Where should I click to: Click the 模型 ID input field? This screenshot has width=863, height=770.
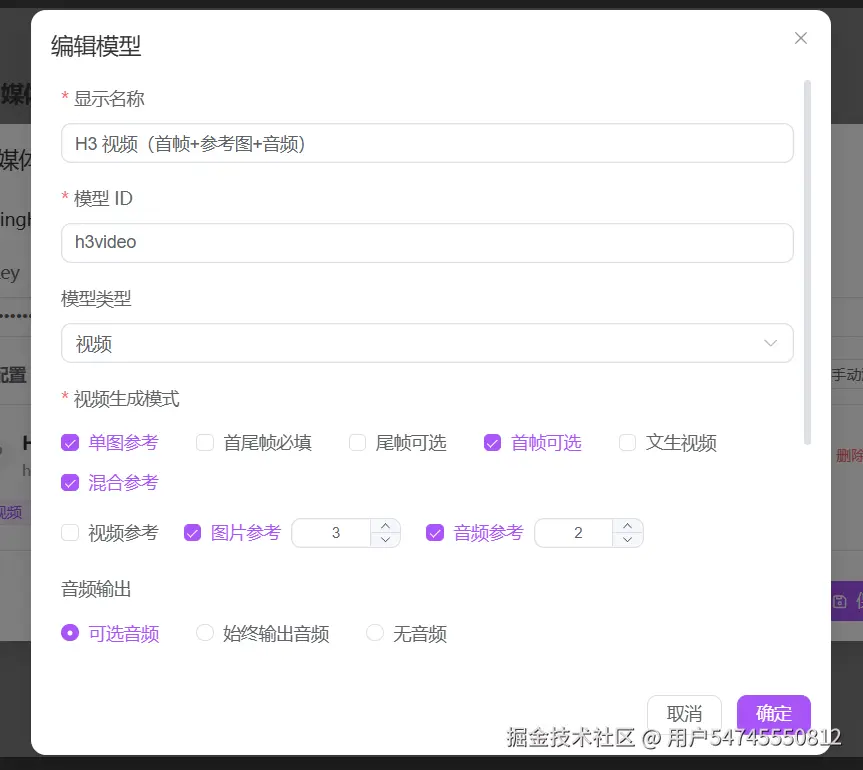tap(427, 243)
